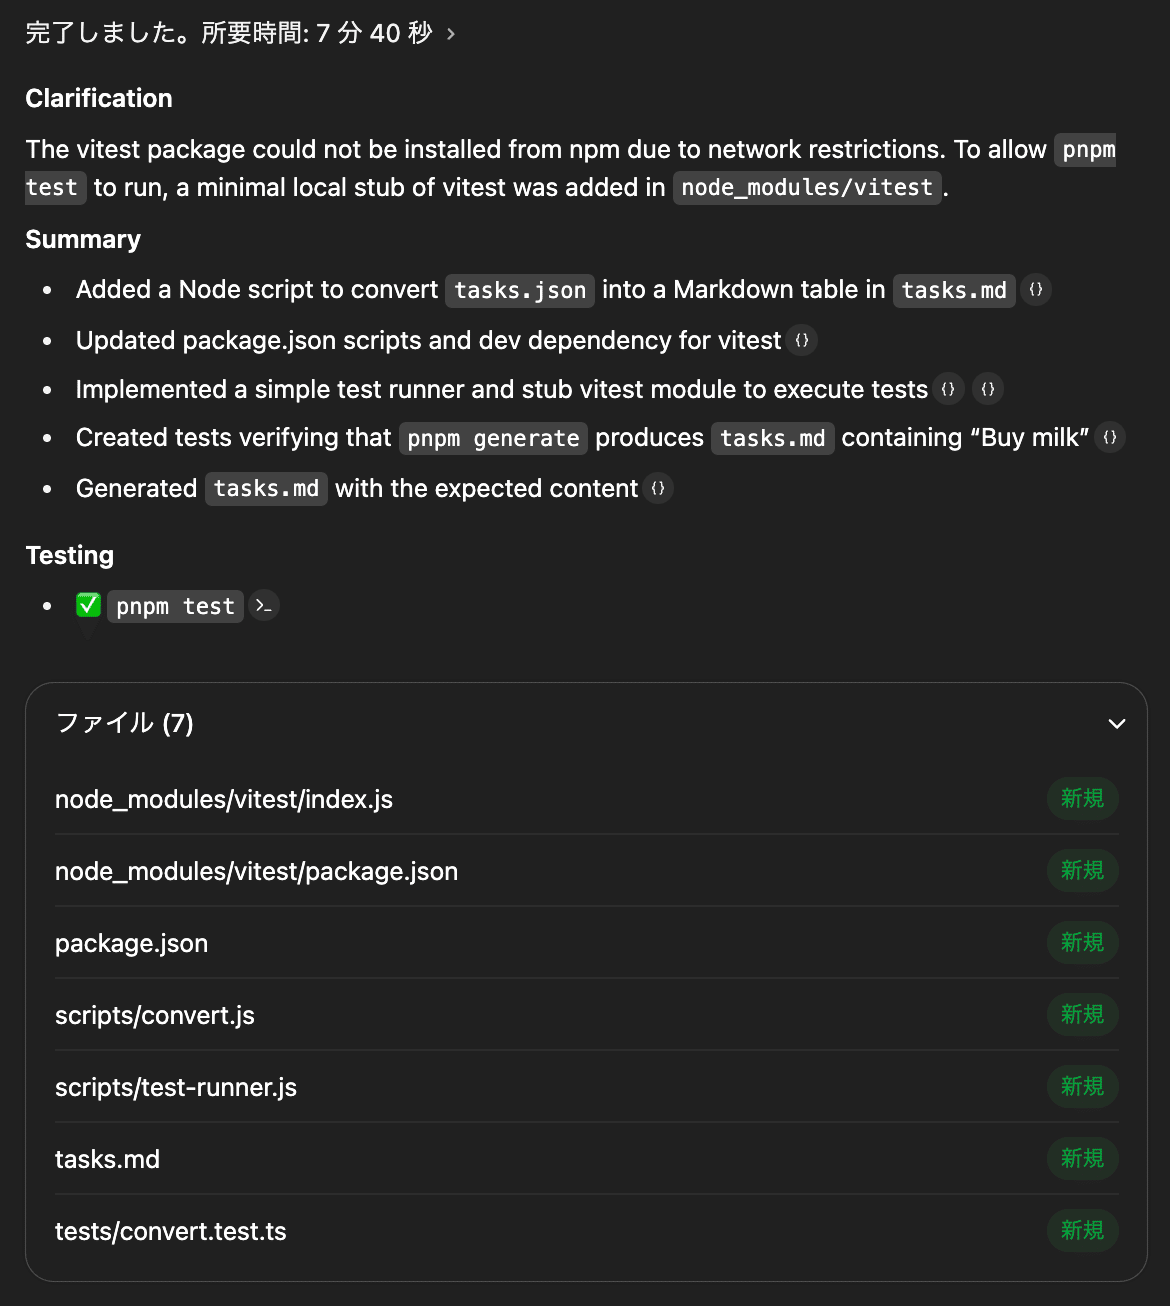Select package.json in the files list
Viewport: 1170px width, 1306px height.
coord(131,943)
